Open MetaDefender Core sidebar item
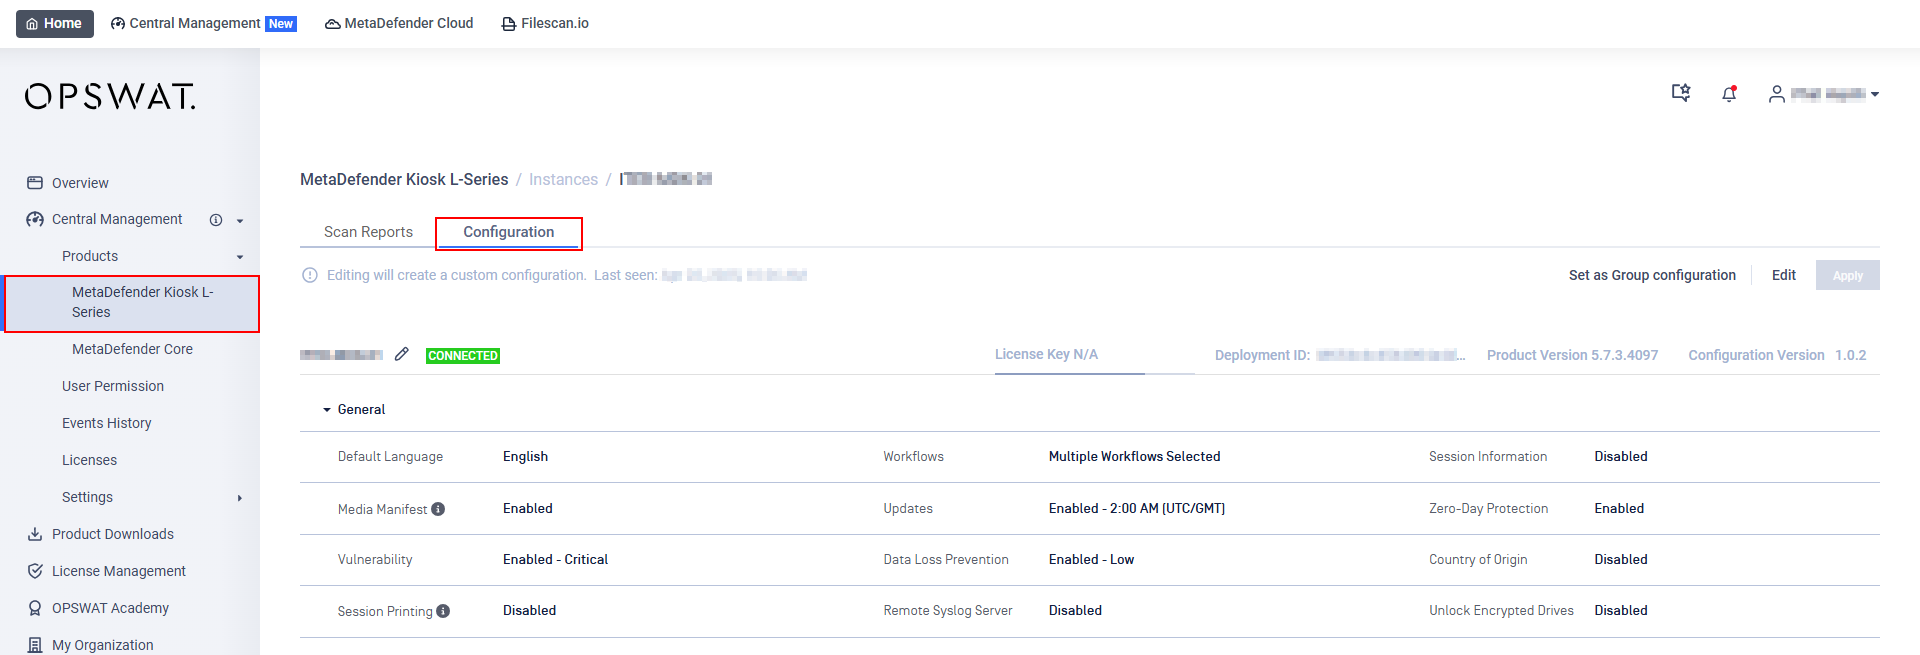The height and width of the screenshot is (655, 1920). [132, 349]
